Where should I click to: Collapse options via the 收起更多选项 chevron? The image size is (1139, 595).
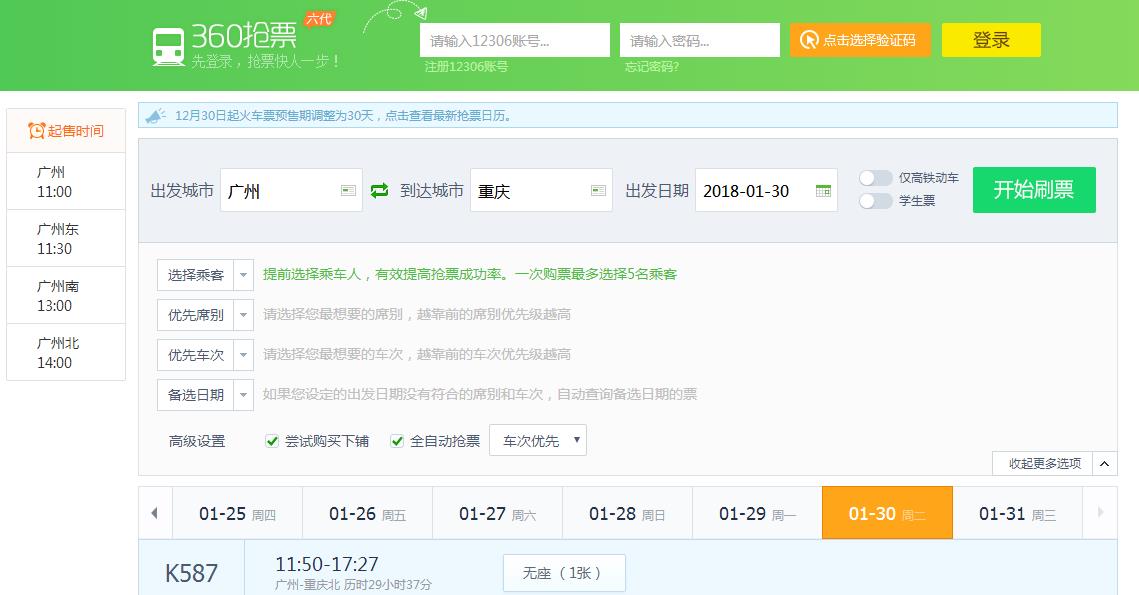[x=1104, y=464]
